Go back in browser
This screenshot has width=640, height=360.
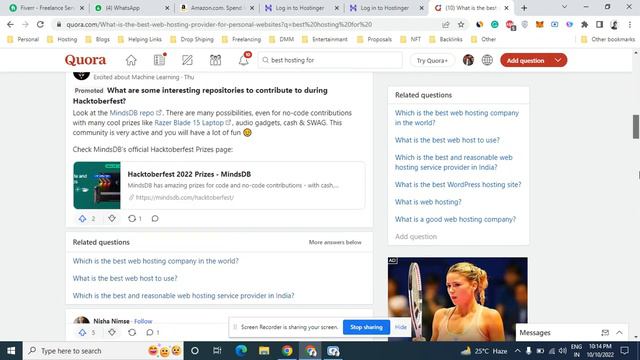point(10,24)
